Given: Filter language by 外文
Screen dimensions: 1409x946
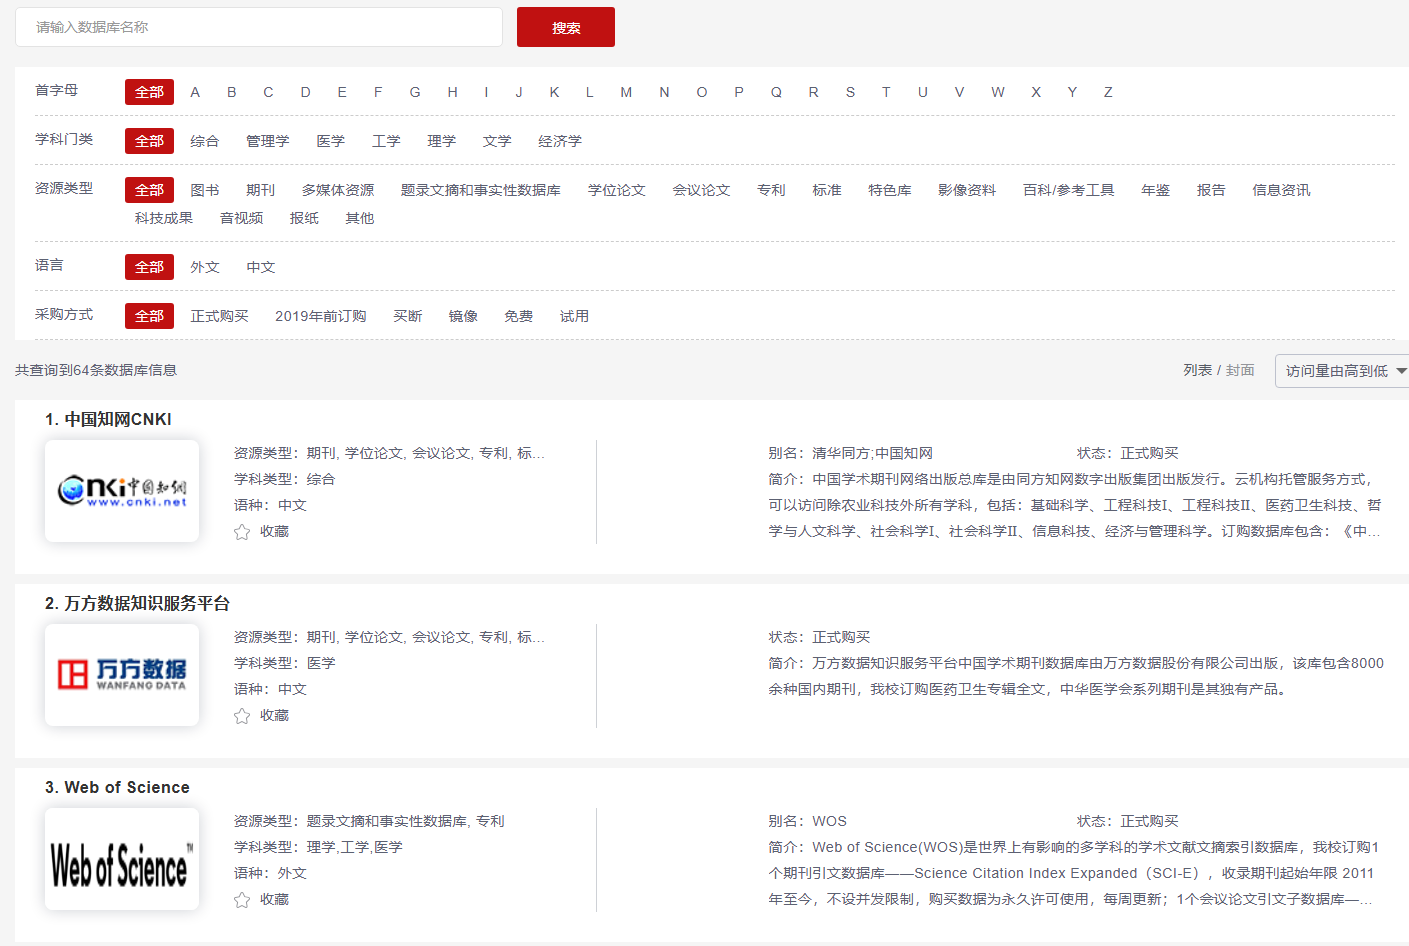Looking at the screenshot, I should [x=205, y=267].
